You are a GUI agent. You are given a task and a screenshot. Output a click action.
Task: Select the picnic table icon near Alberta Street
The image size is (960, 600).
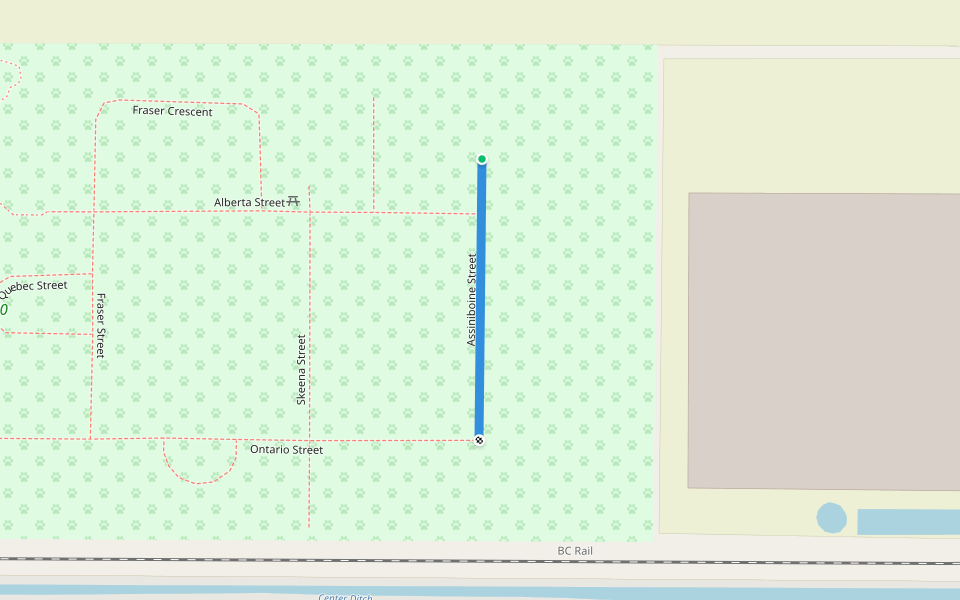tap(293, 201)
